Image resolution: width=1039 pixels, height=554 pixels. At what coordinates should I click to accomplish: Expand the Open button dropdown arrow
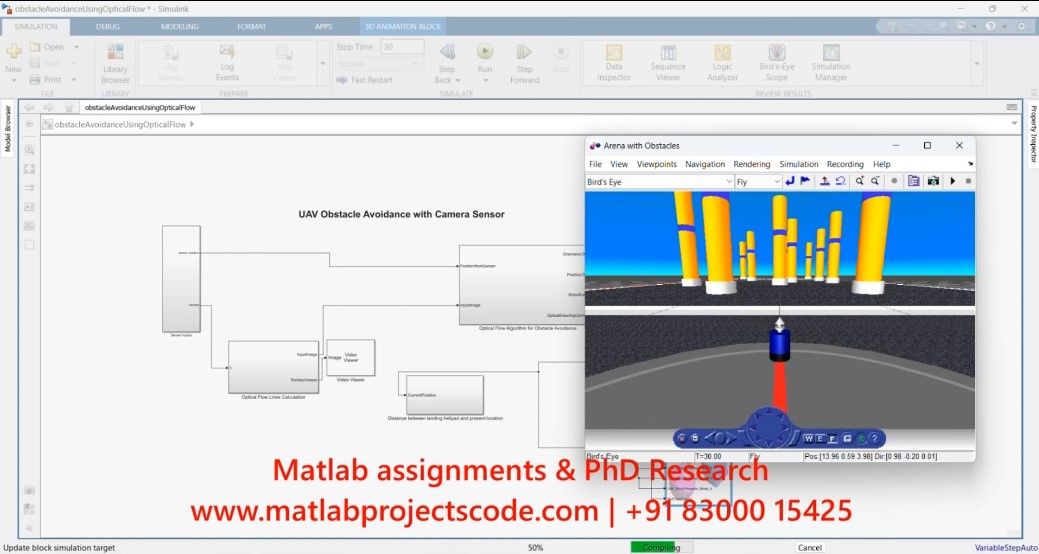pyautogui.click(x=76, y=47)
